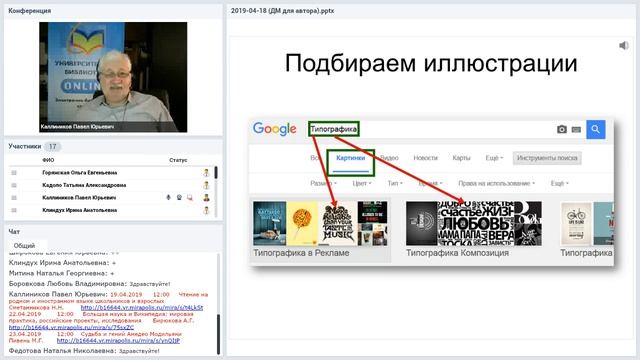Viewport: 640px width, 360px height.
Task: Click the avatar icon for Горянская Ольга Евгеньевна
Action: pos(206,173)
